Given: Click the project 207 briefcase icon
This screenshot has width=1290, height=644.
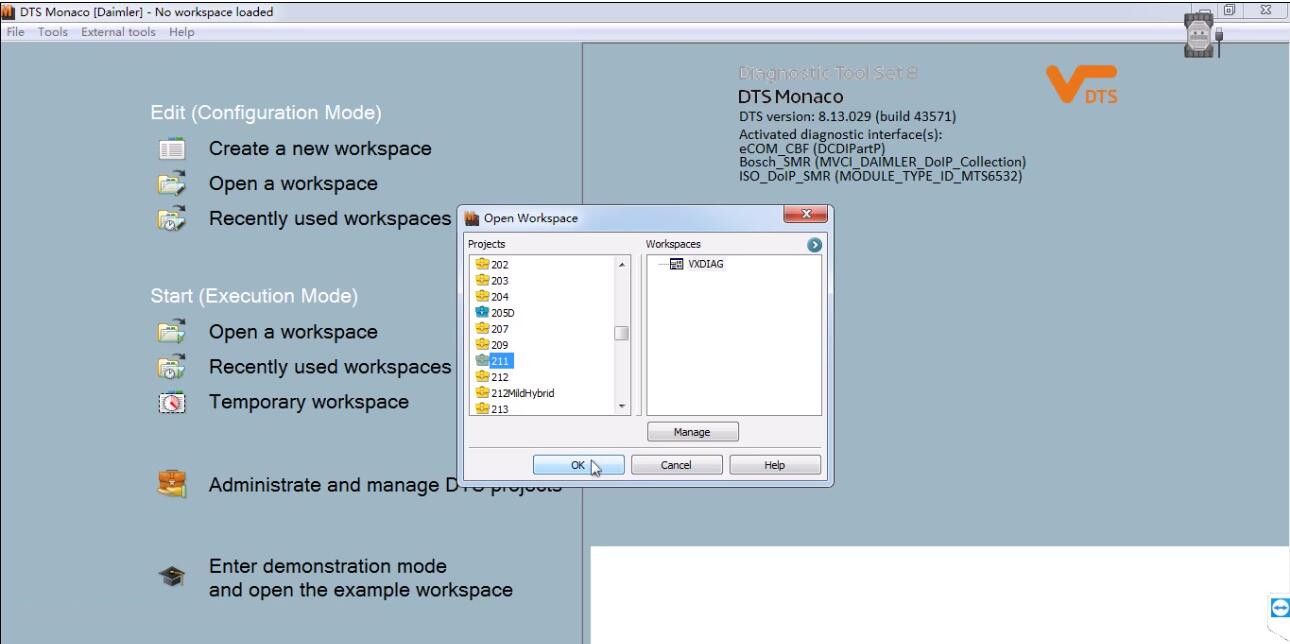Looking at the screenshot, I should [483, 329].
